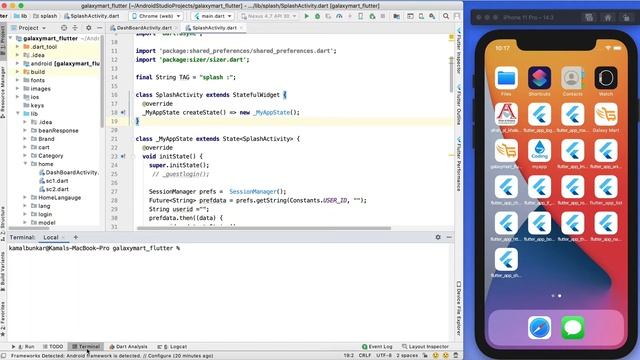This screenshot has height=360, width=640.
Task: Start debugging with the bug icon
Action: (318, 16)
